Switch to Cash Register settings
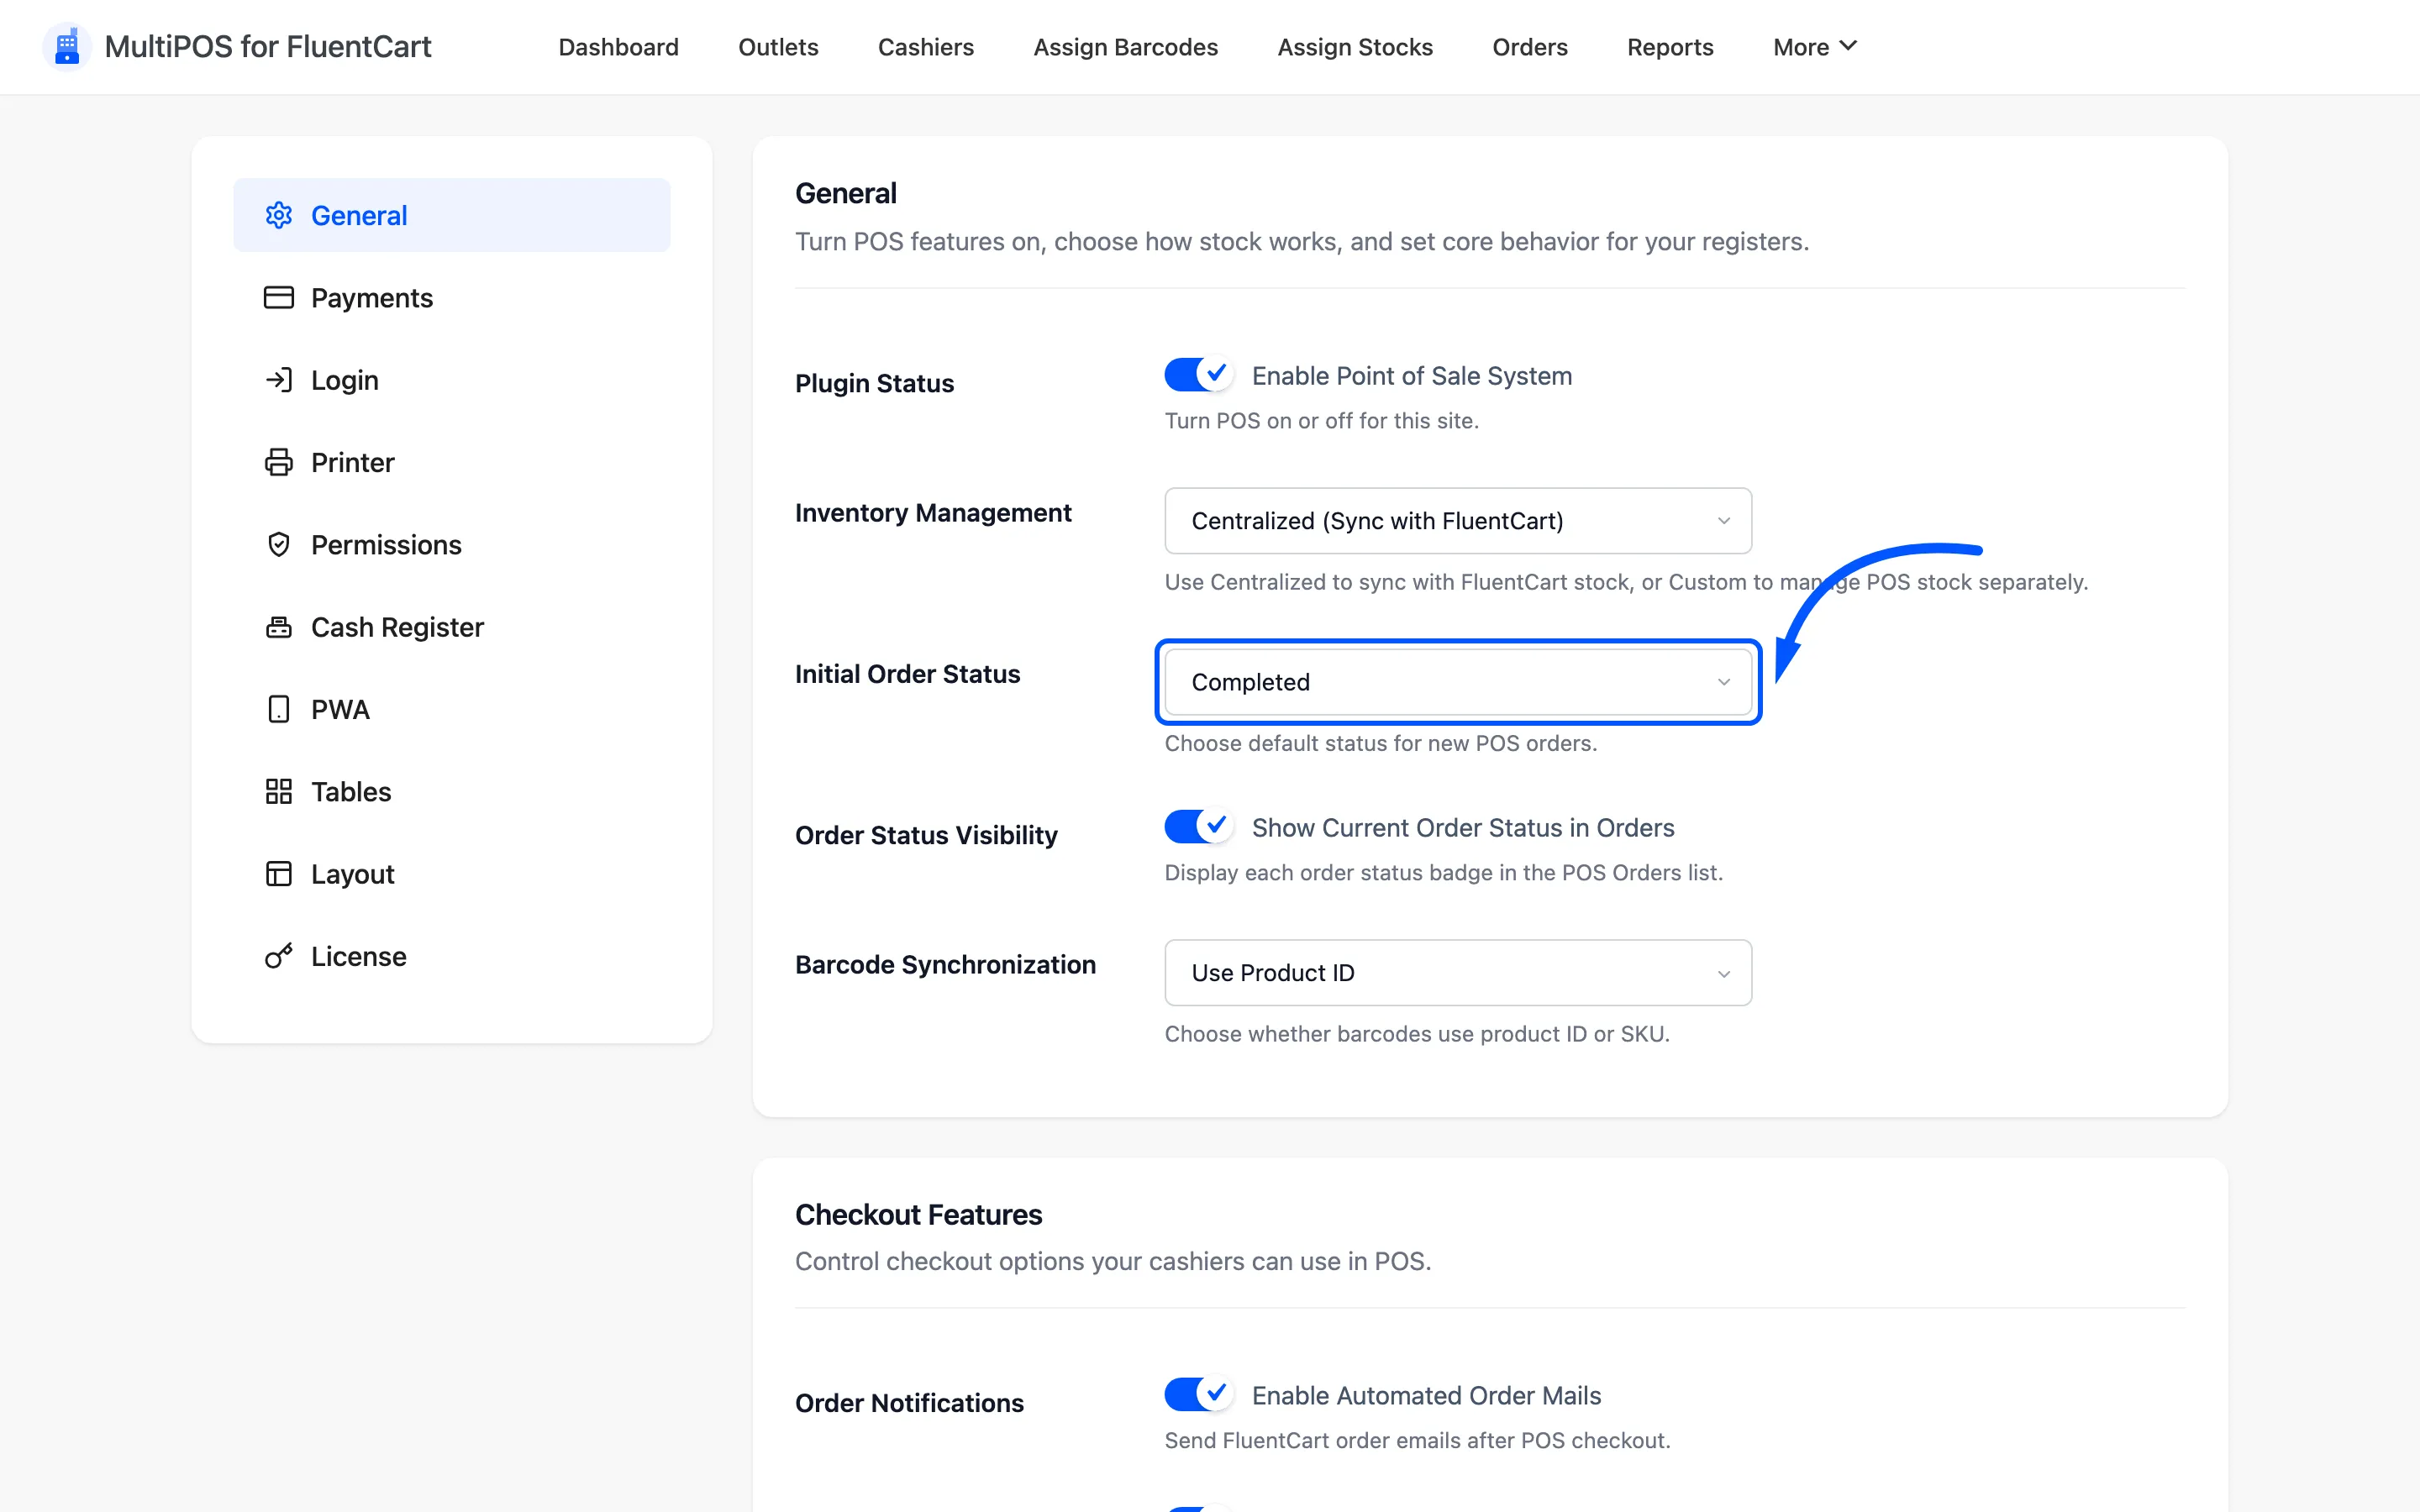Image resolution: width=2420 pixels, height=1512 pixels. (452, 627)
